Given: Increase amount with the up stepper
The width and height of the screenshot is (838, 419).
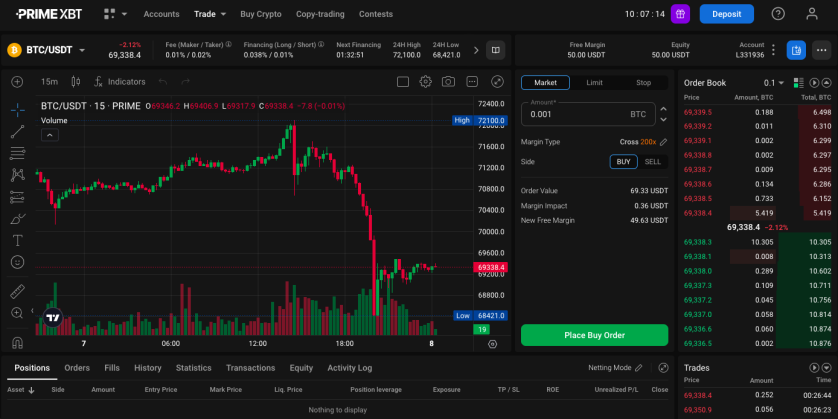Looking at the screenshot, I should pos(663,108).
